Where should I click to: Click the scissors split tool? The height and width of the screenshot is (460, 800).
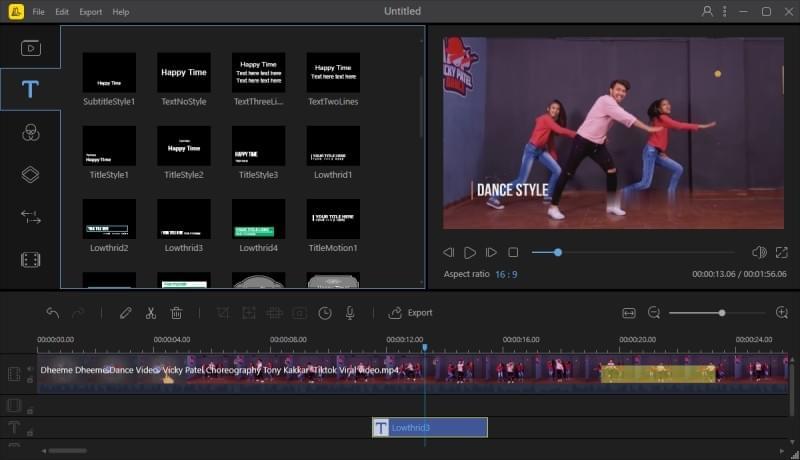[151, 313]
